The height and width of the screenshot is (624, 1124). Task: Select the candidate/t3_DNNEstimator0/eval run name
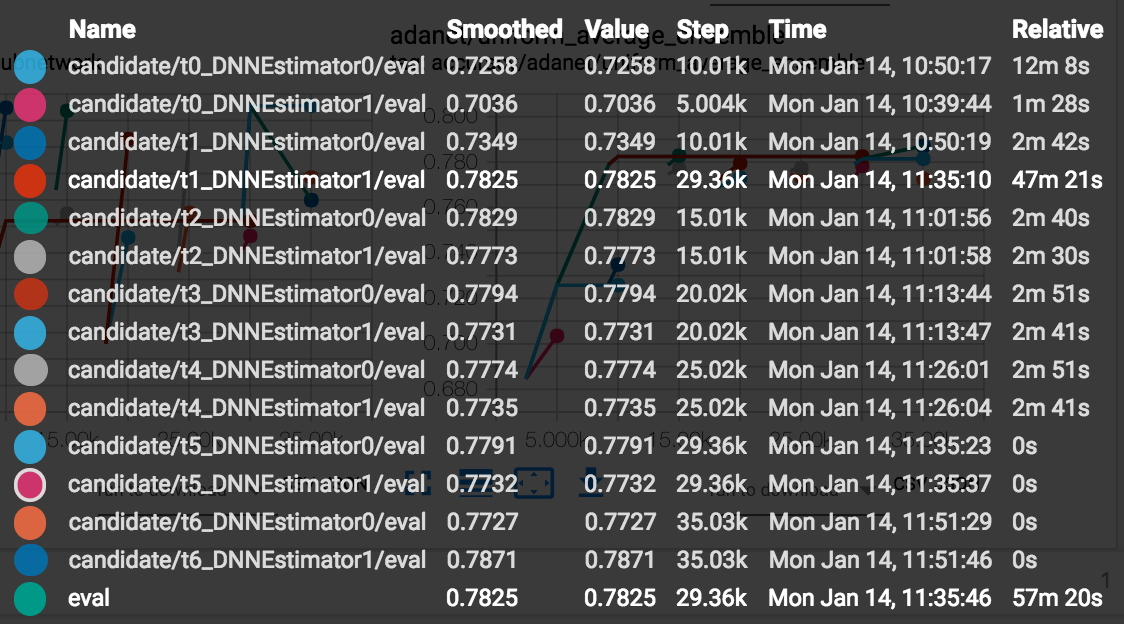247,294
